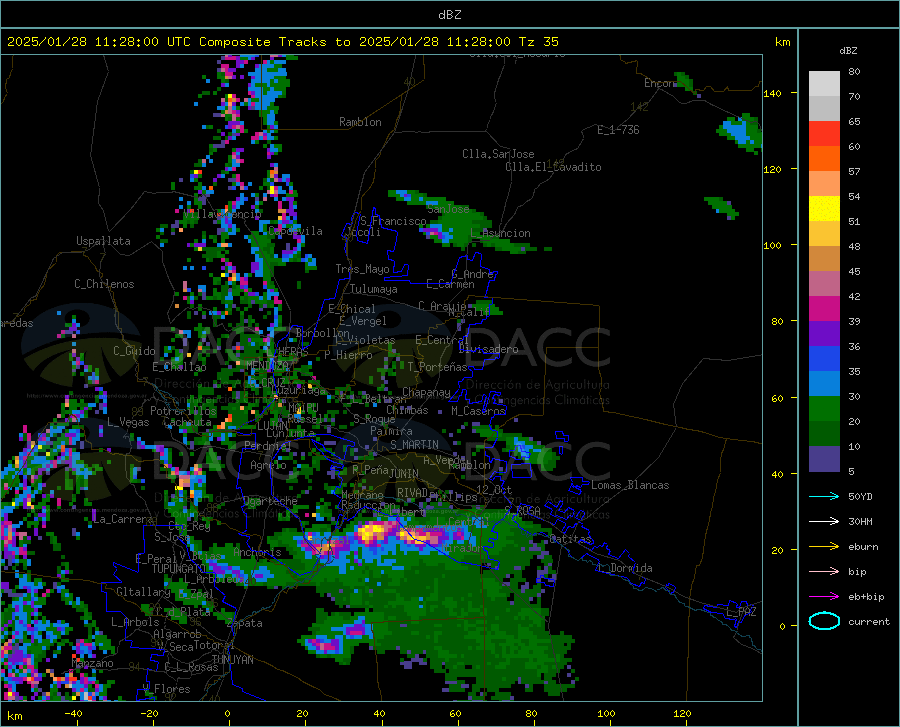Click the Villavicencio map label
Screen dimensions: 900x727
223,214
